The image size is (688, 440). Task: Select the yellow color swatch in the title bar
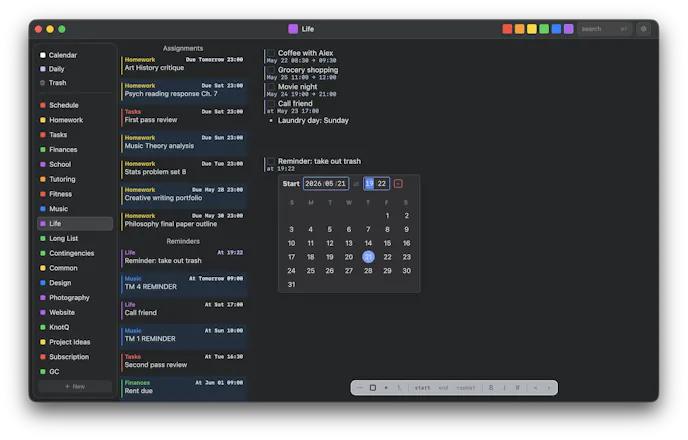(x=532, y=29)
